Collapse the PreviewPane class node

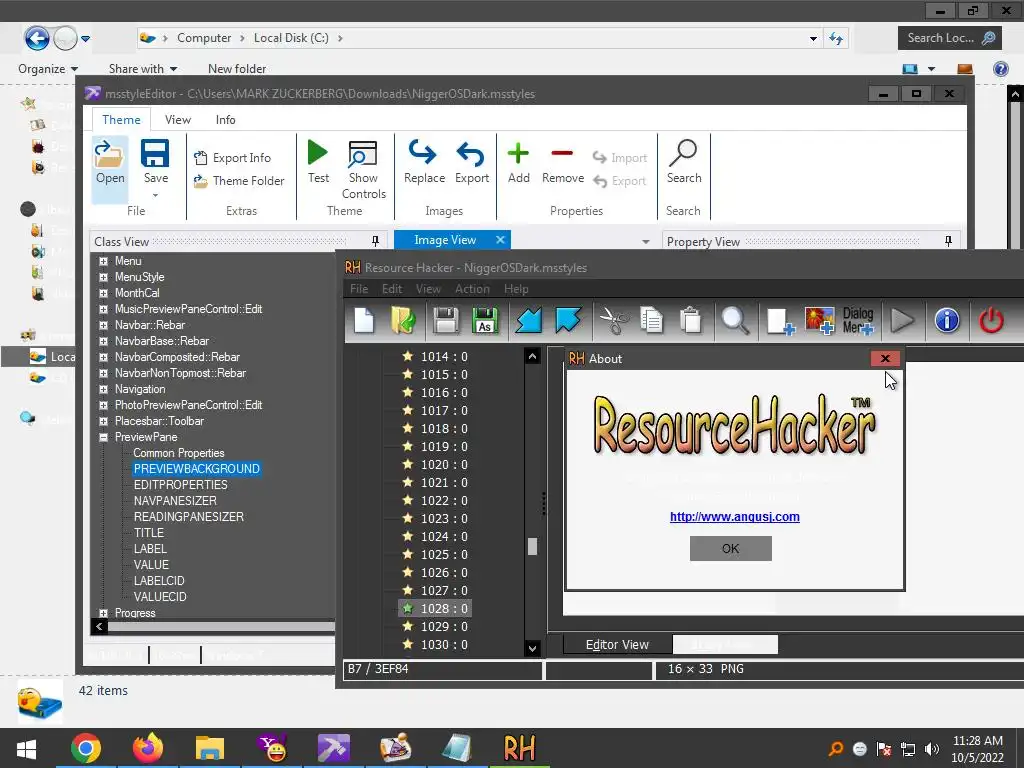coord(103,438)
